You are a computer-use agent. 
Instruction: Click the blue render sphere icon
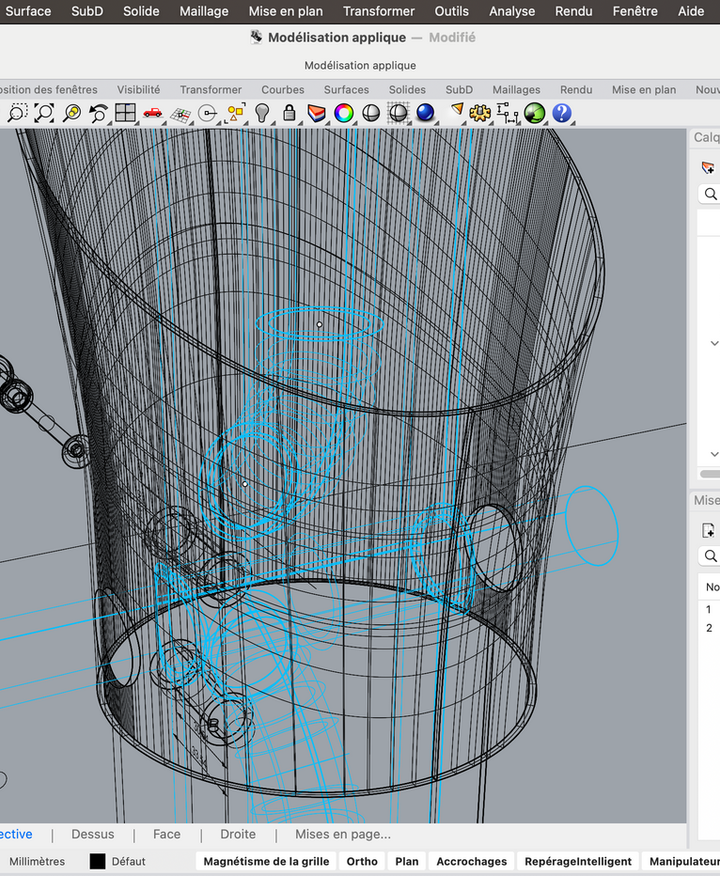[425, 113]
